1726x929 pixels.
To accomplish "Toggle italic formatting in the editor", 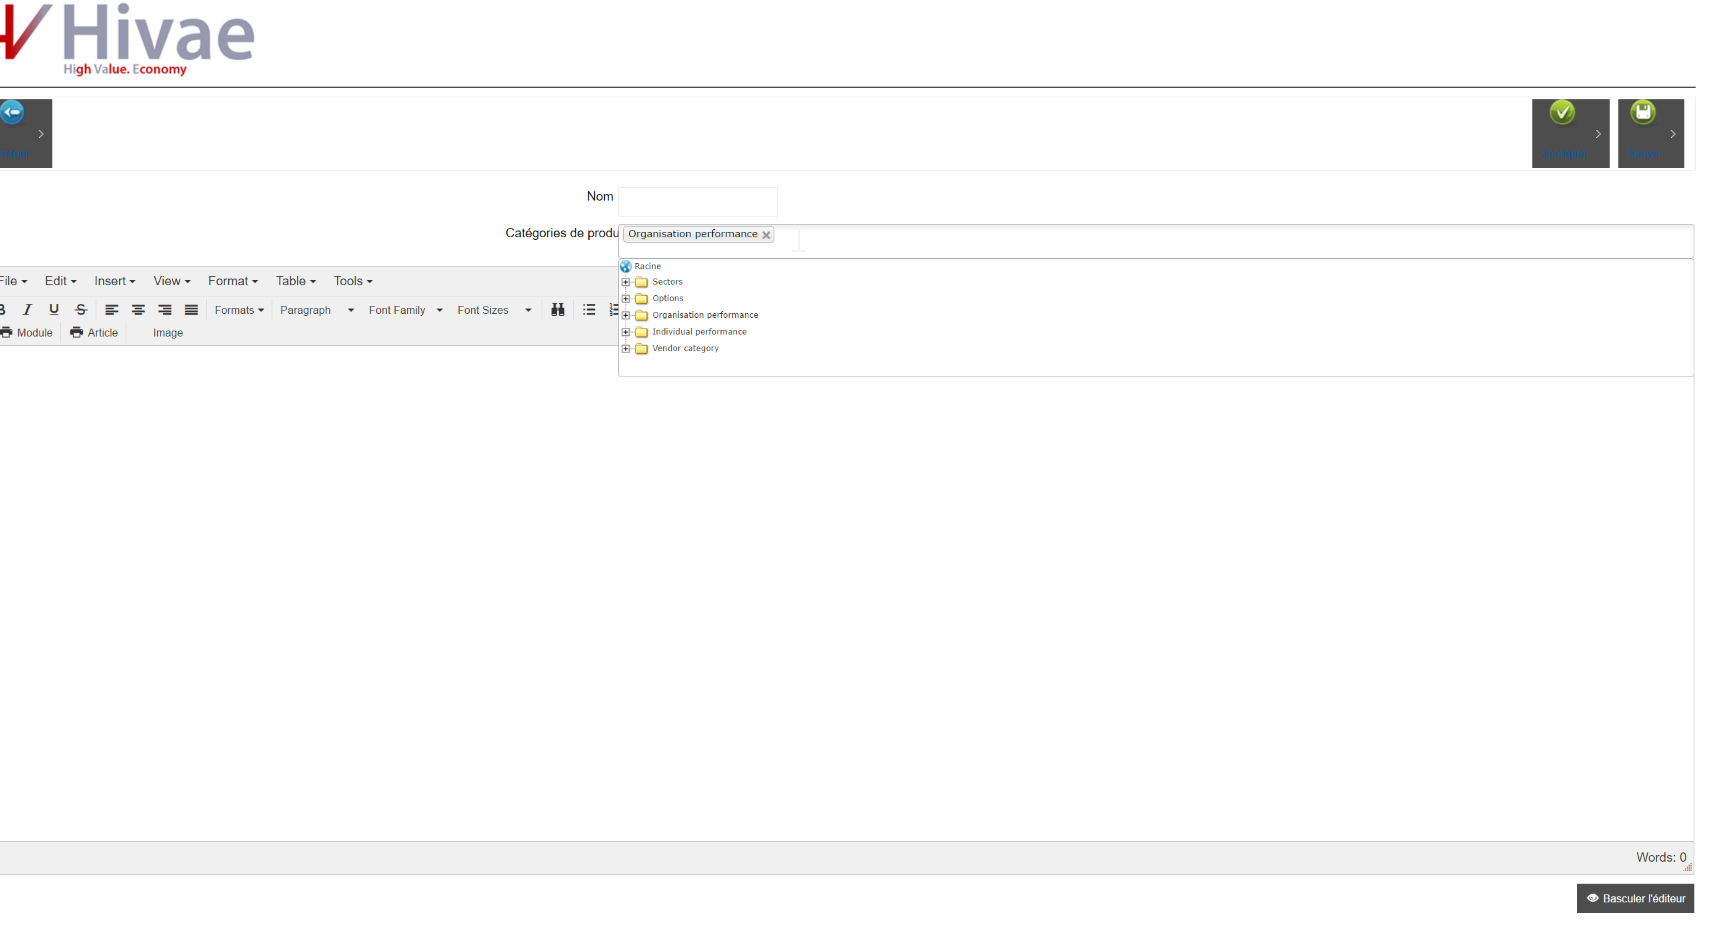I will (28, 310).
